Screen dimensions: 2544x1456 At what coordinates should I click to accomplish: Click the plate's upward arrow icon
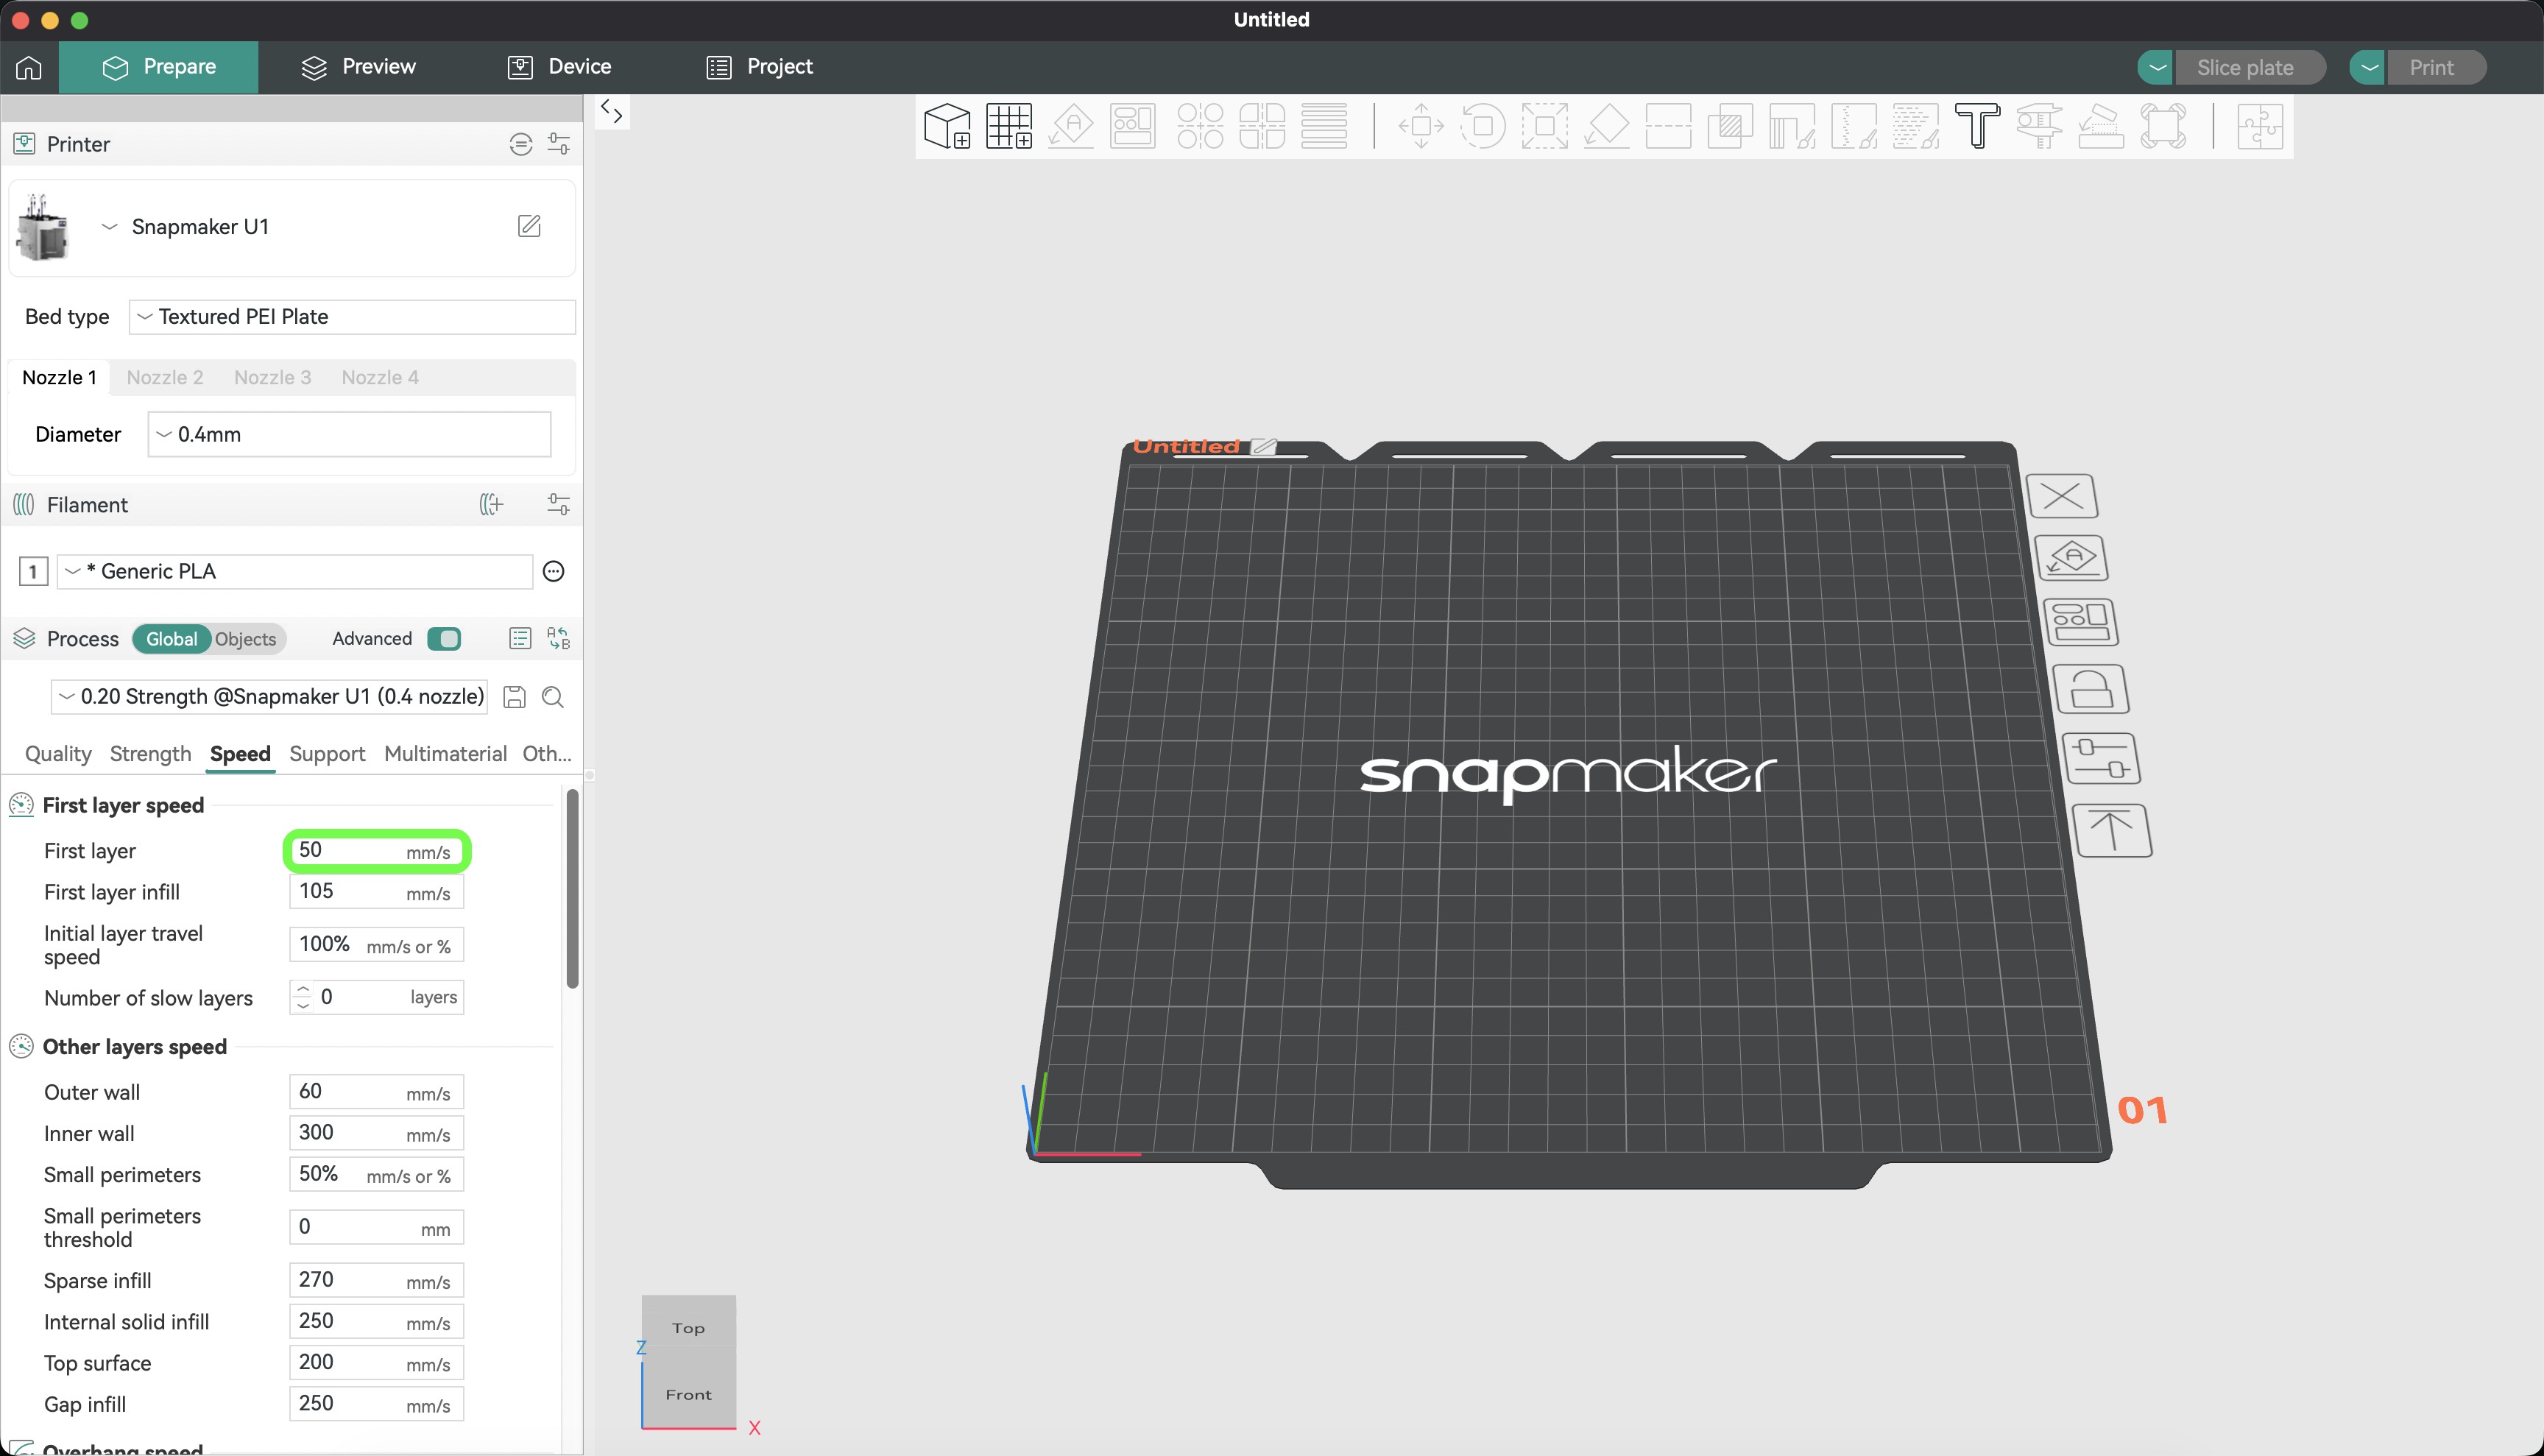pos(2112,830)
